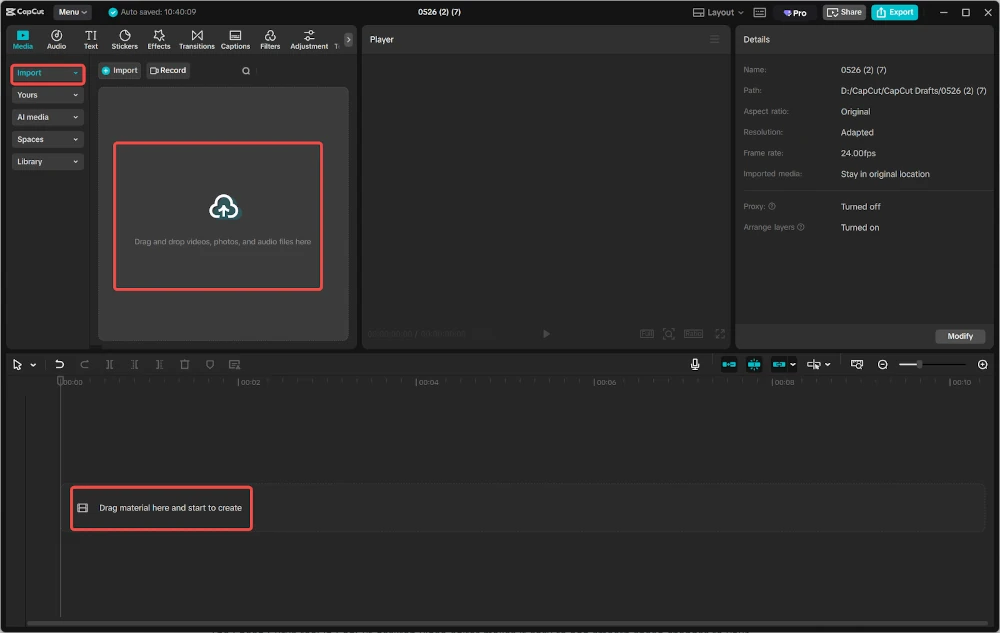Delete left of playhead
Screen dimensions: 1000x633
coord(135,365)
